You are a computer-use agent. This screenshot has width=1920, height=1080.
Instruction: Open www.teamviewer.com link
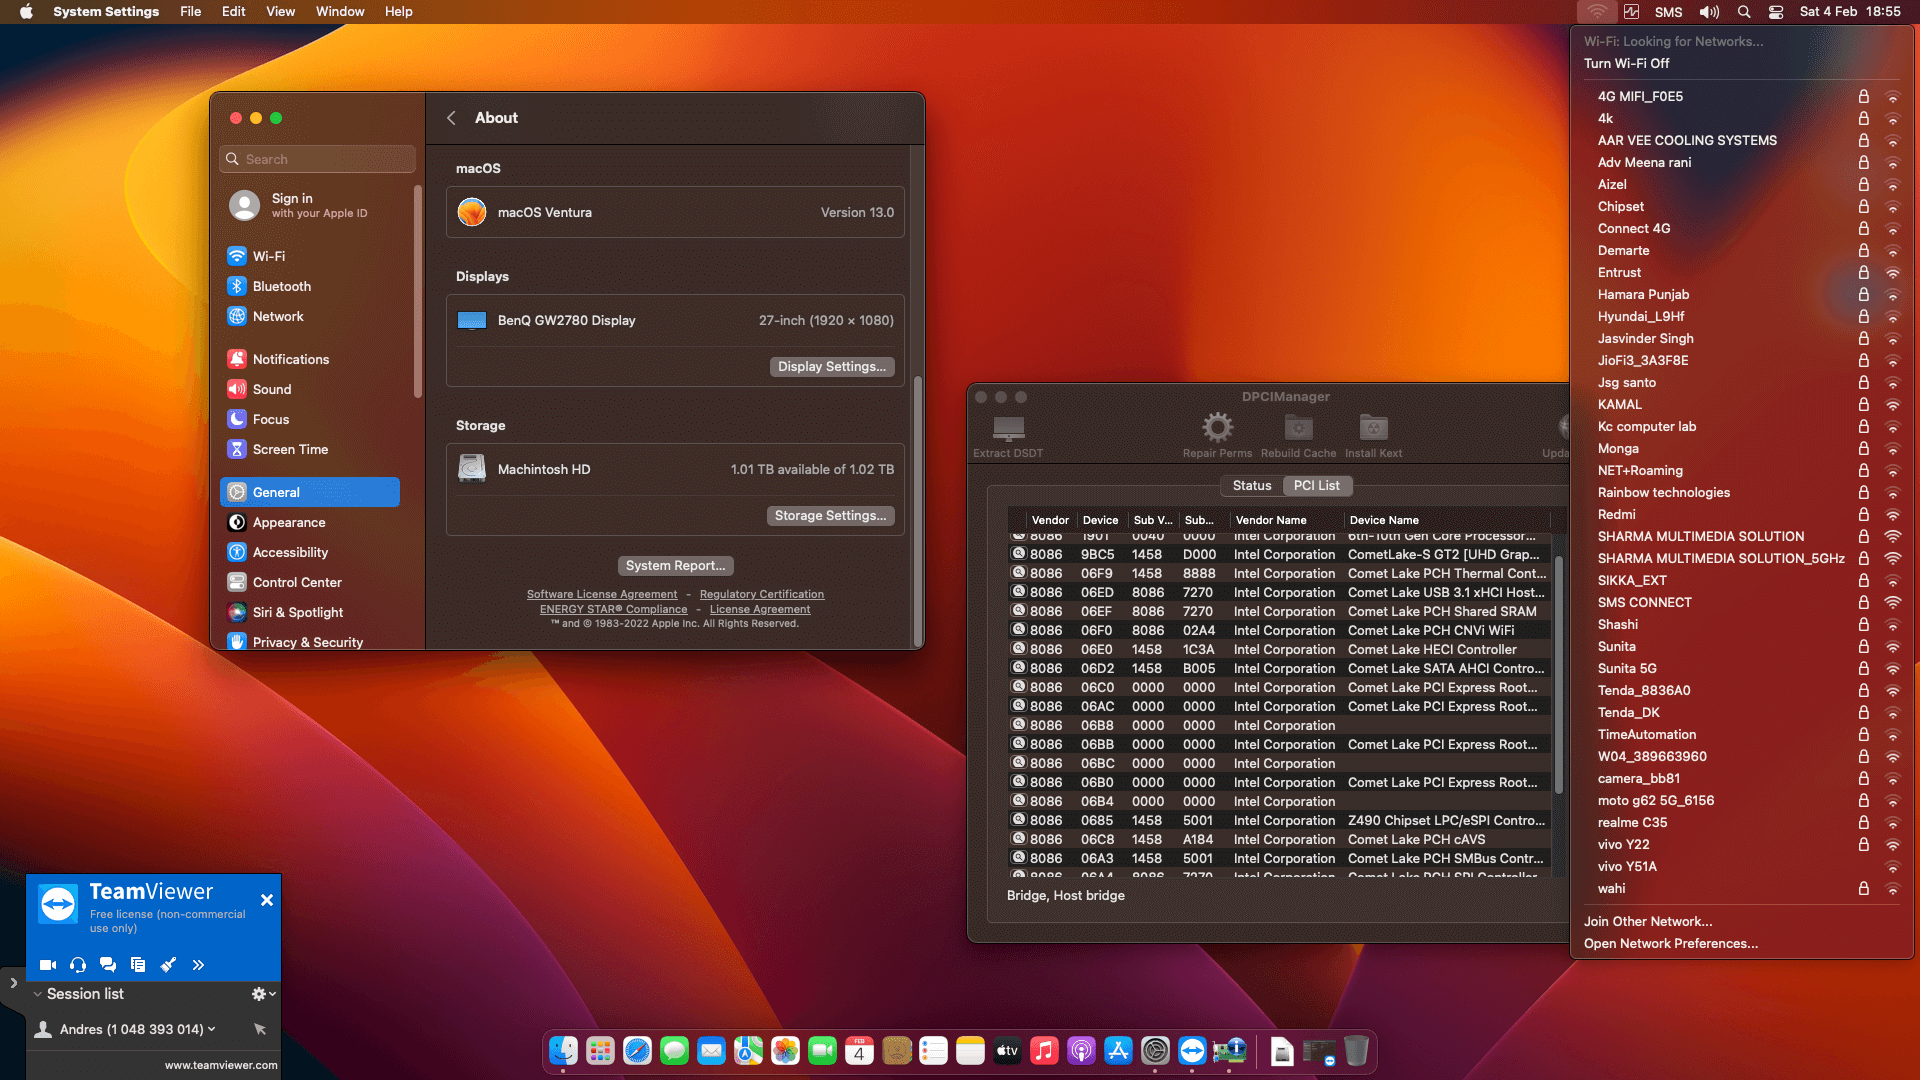(221, 1065)
